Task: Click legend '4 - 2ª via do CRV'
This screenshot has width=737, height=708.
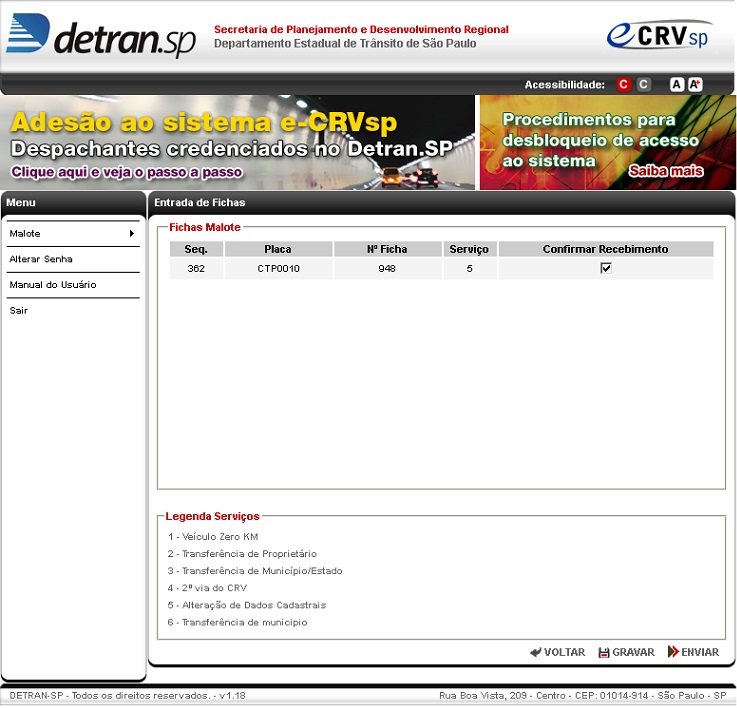Action: point(207,588)
